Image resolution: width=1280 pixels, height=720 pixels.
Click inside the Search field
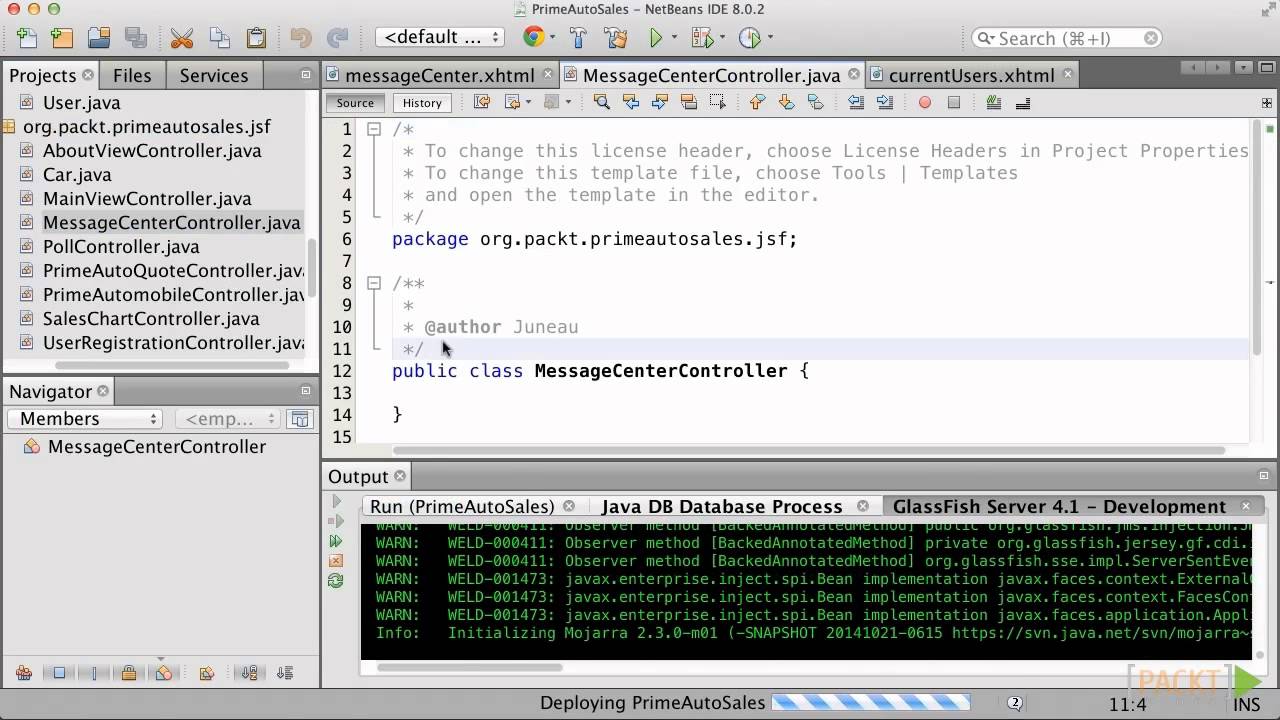1067,38
